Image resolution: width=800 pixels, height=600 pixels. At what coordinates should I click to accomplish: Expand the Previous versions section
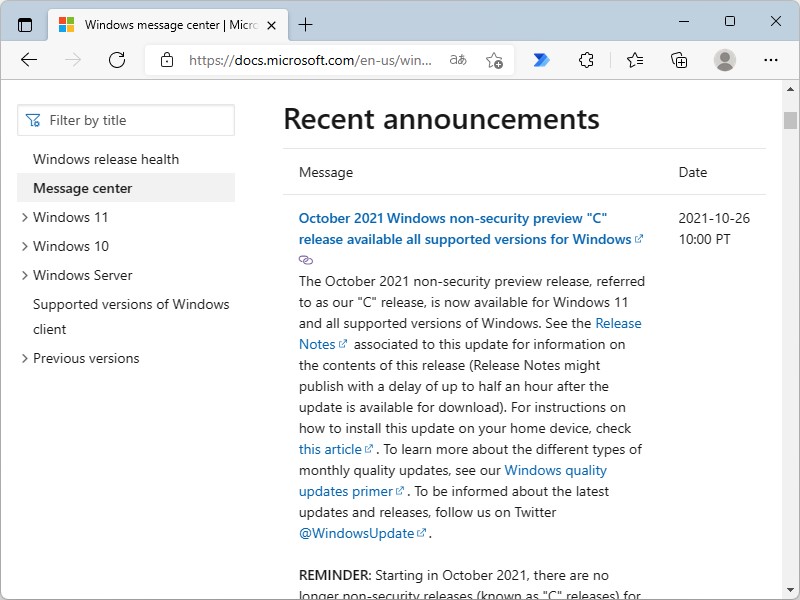pyautogui.click(x=24, y=358)
